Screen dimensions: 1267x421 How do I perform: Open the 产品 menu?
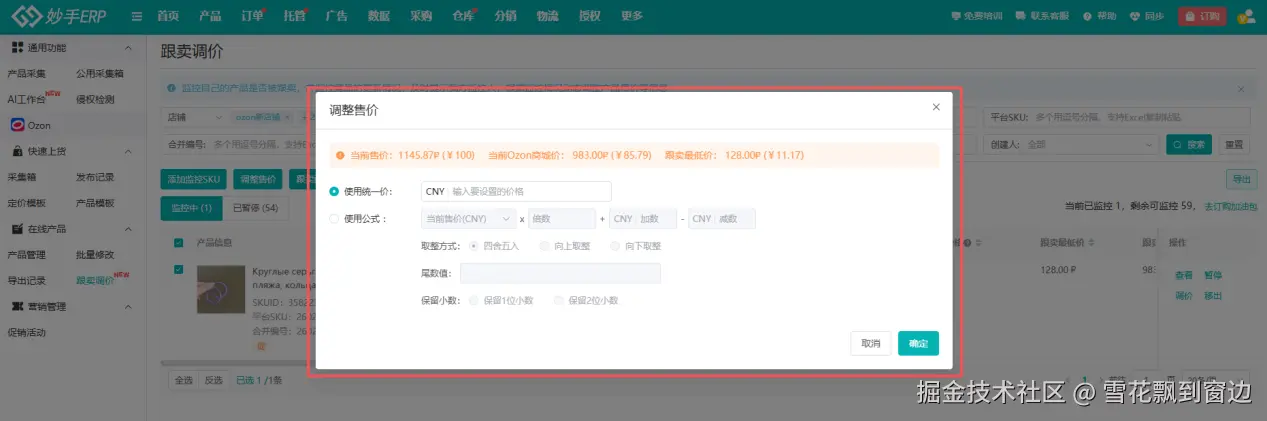pyautogui.click(x=210, y=16)
